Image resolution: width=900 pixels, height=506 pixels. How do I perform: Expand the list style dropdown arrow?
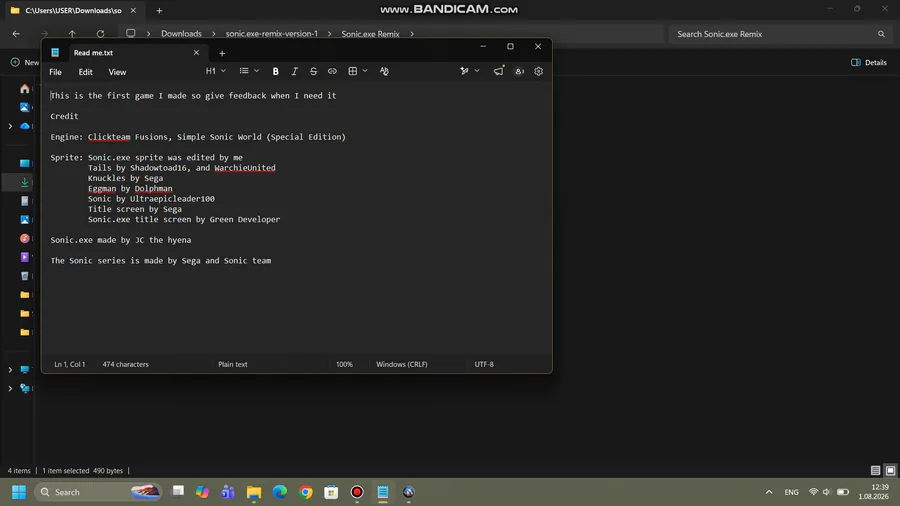pos(257,71)
